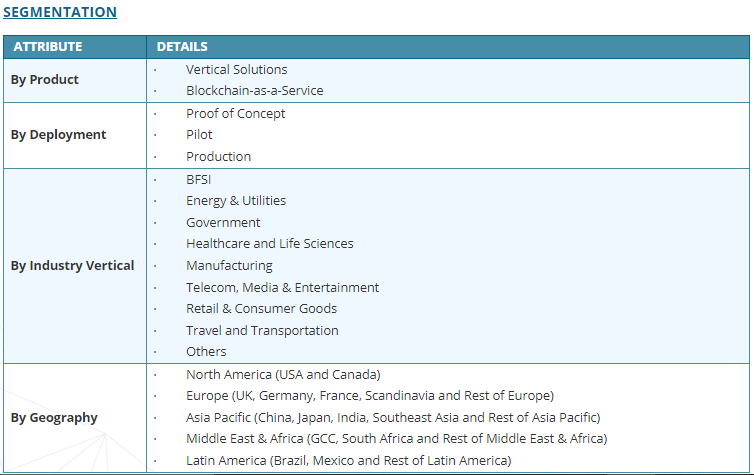The width and height of the screenshot is (754, 475).
Task: Click the BFSI industry entry
Action: coord(198,179)
